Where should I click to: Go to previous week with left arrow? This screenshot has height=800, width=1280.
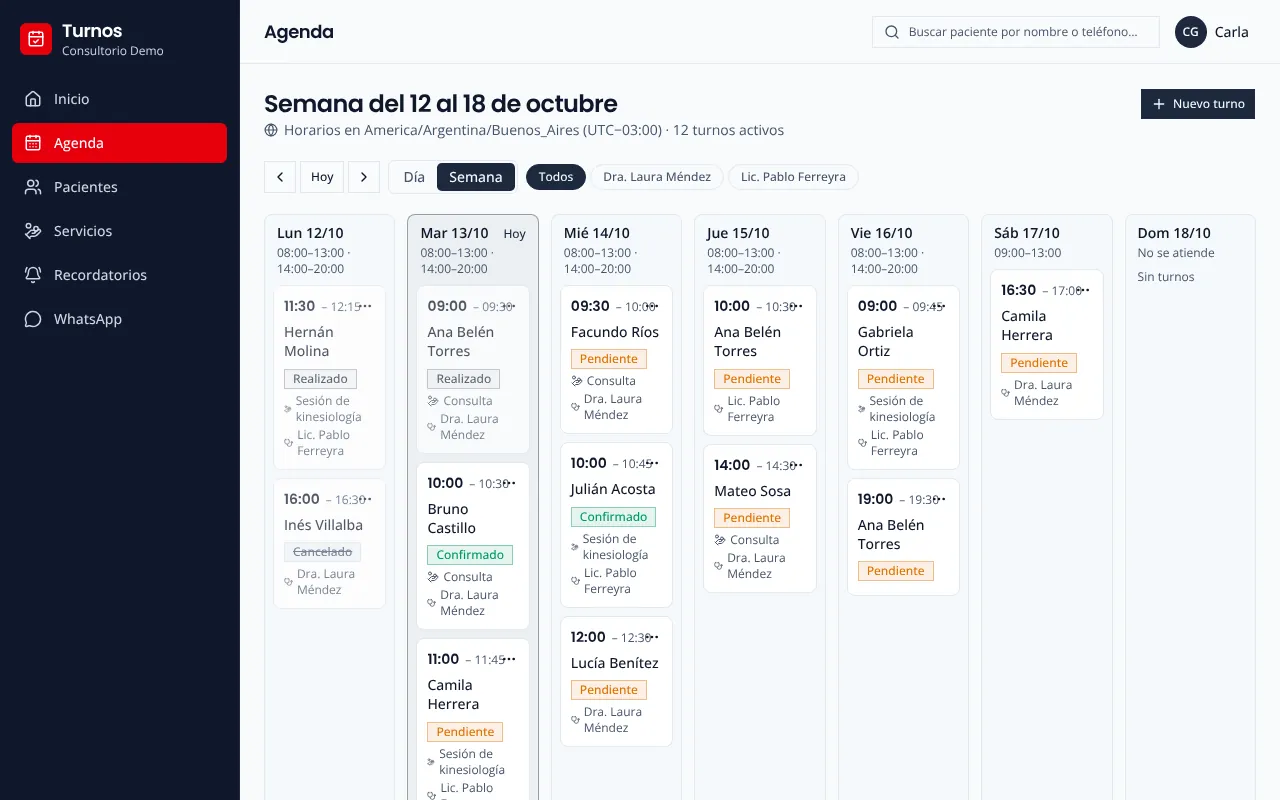coord(280,177)
